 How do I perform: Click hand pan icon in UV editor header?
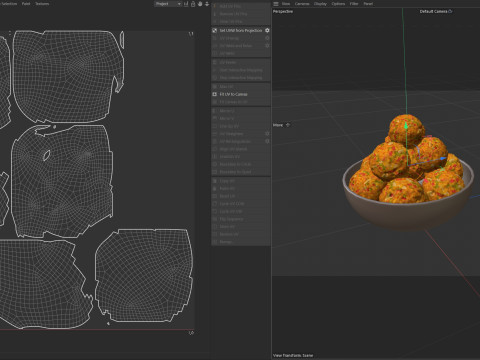pyautogui.click(x=200, y=4)
